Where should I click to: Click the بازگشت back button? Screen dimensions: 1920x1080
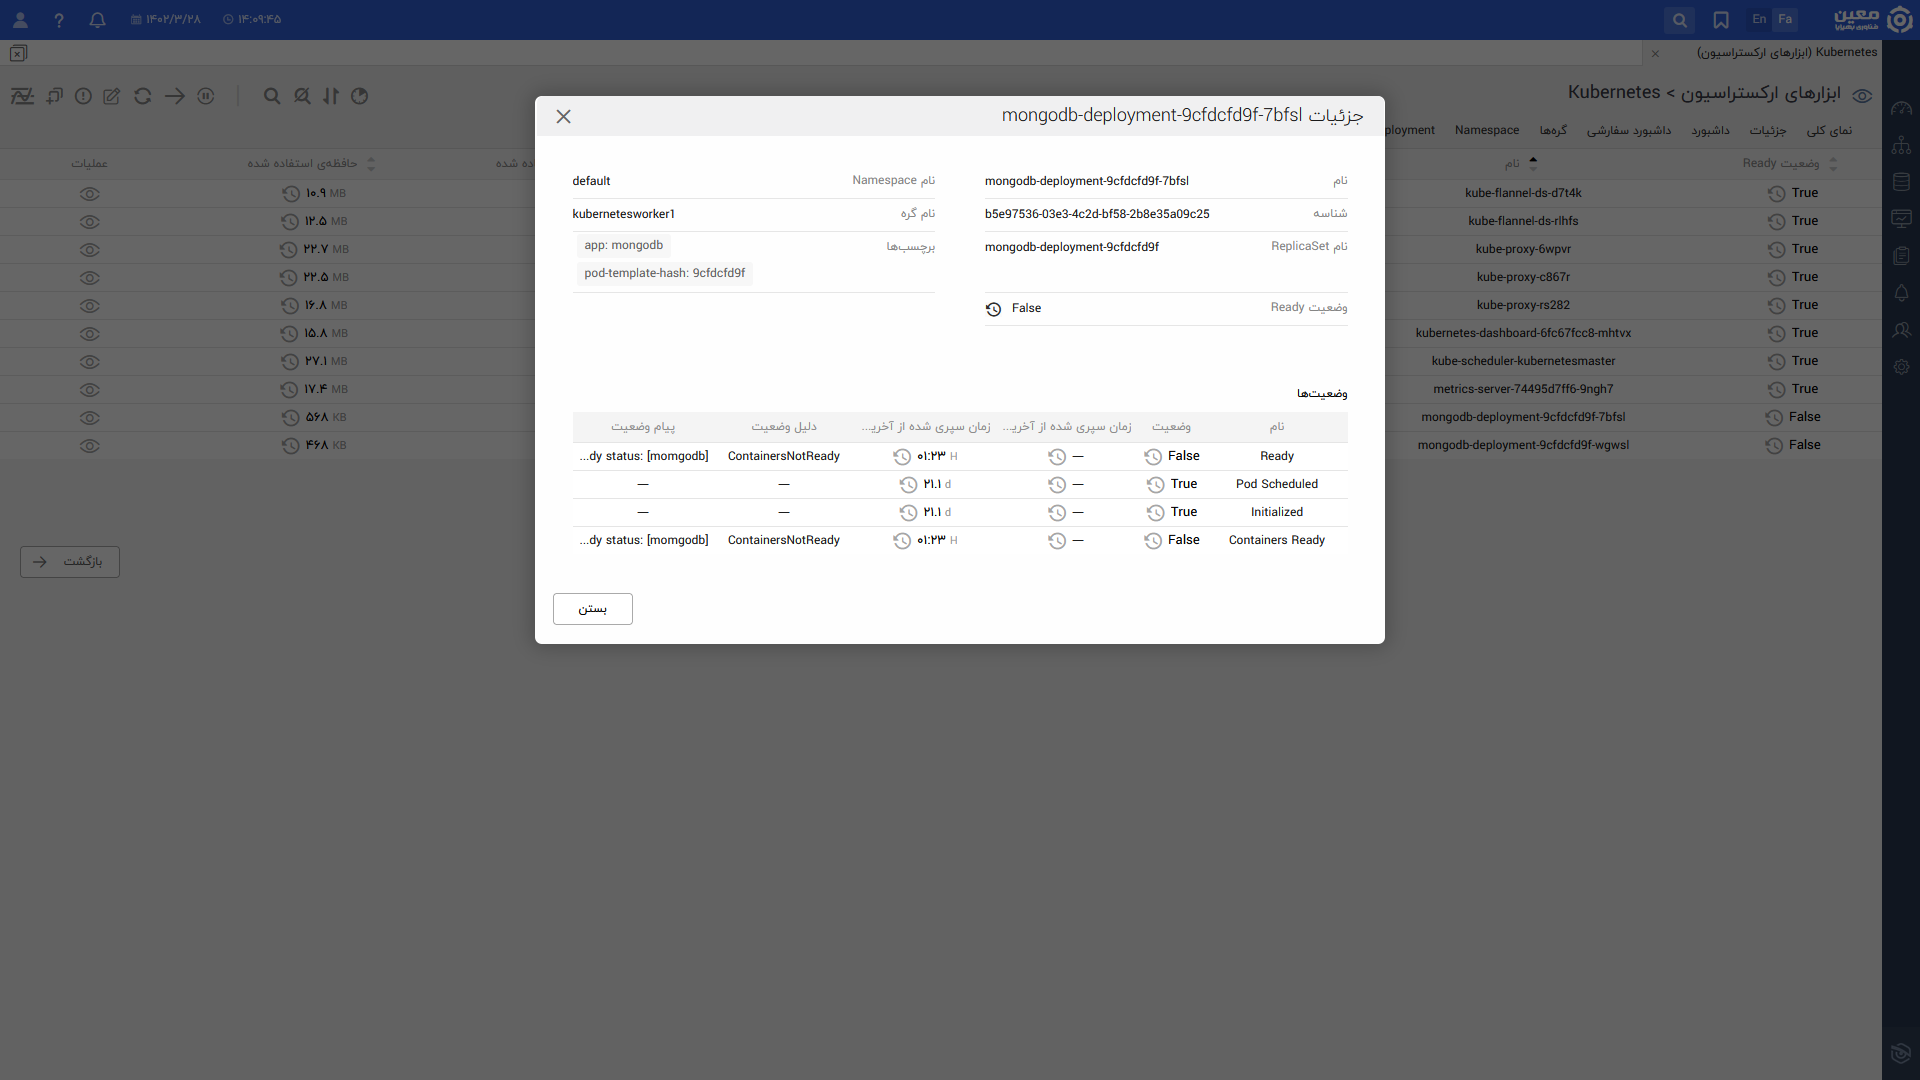[70, 562]
